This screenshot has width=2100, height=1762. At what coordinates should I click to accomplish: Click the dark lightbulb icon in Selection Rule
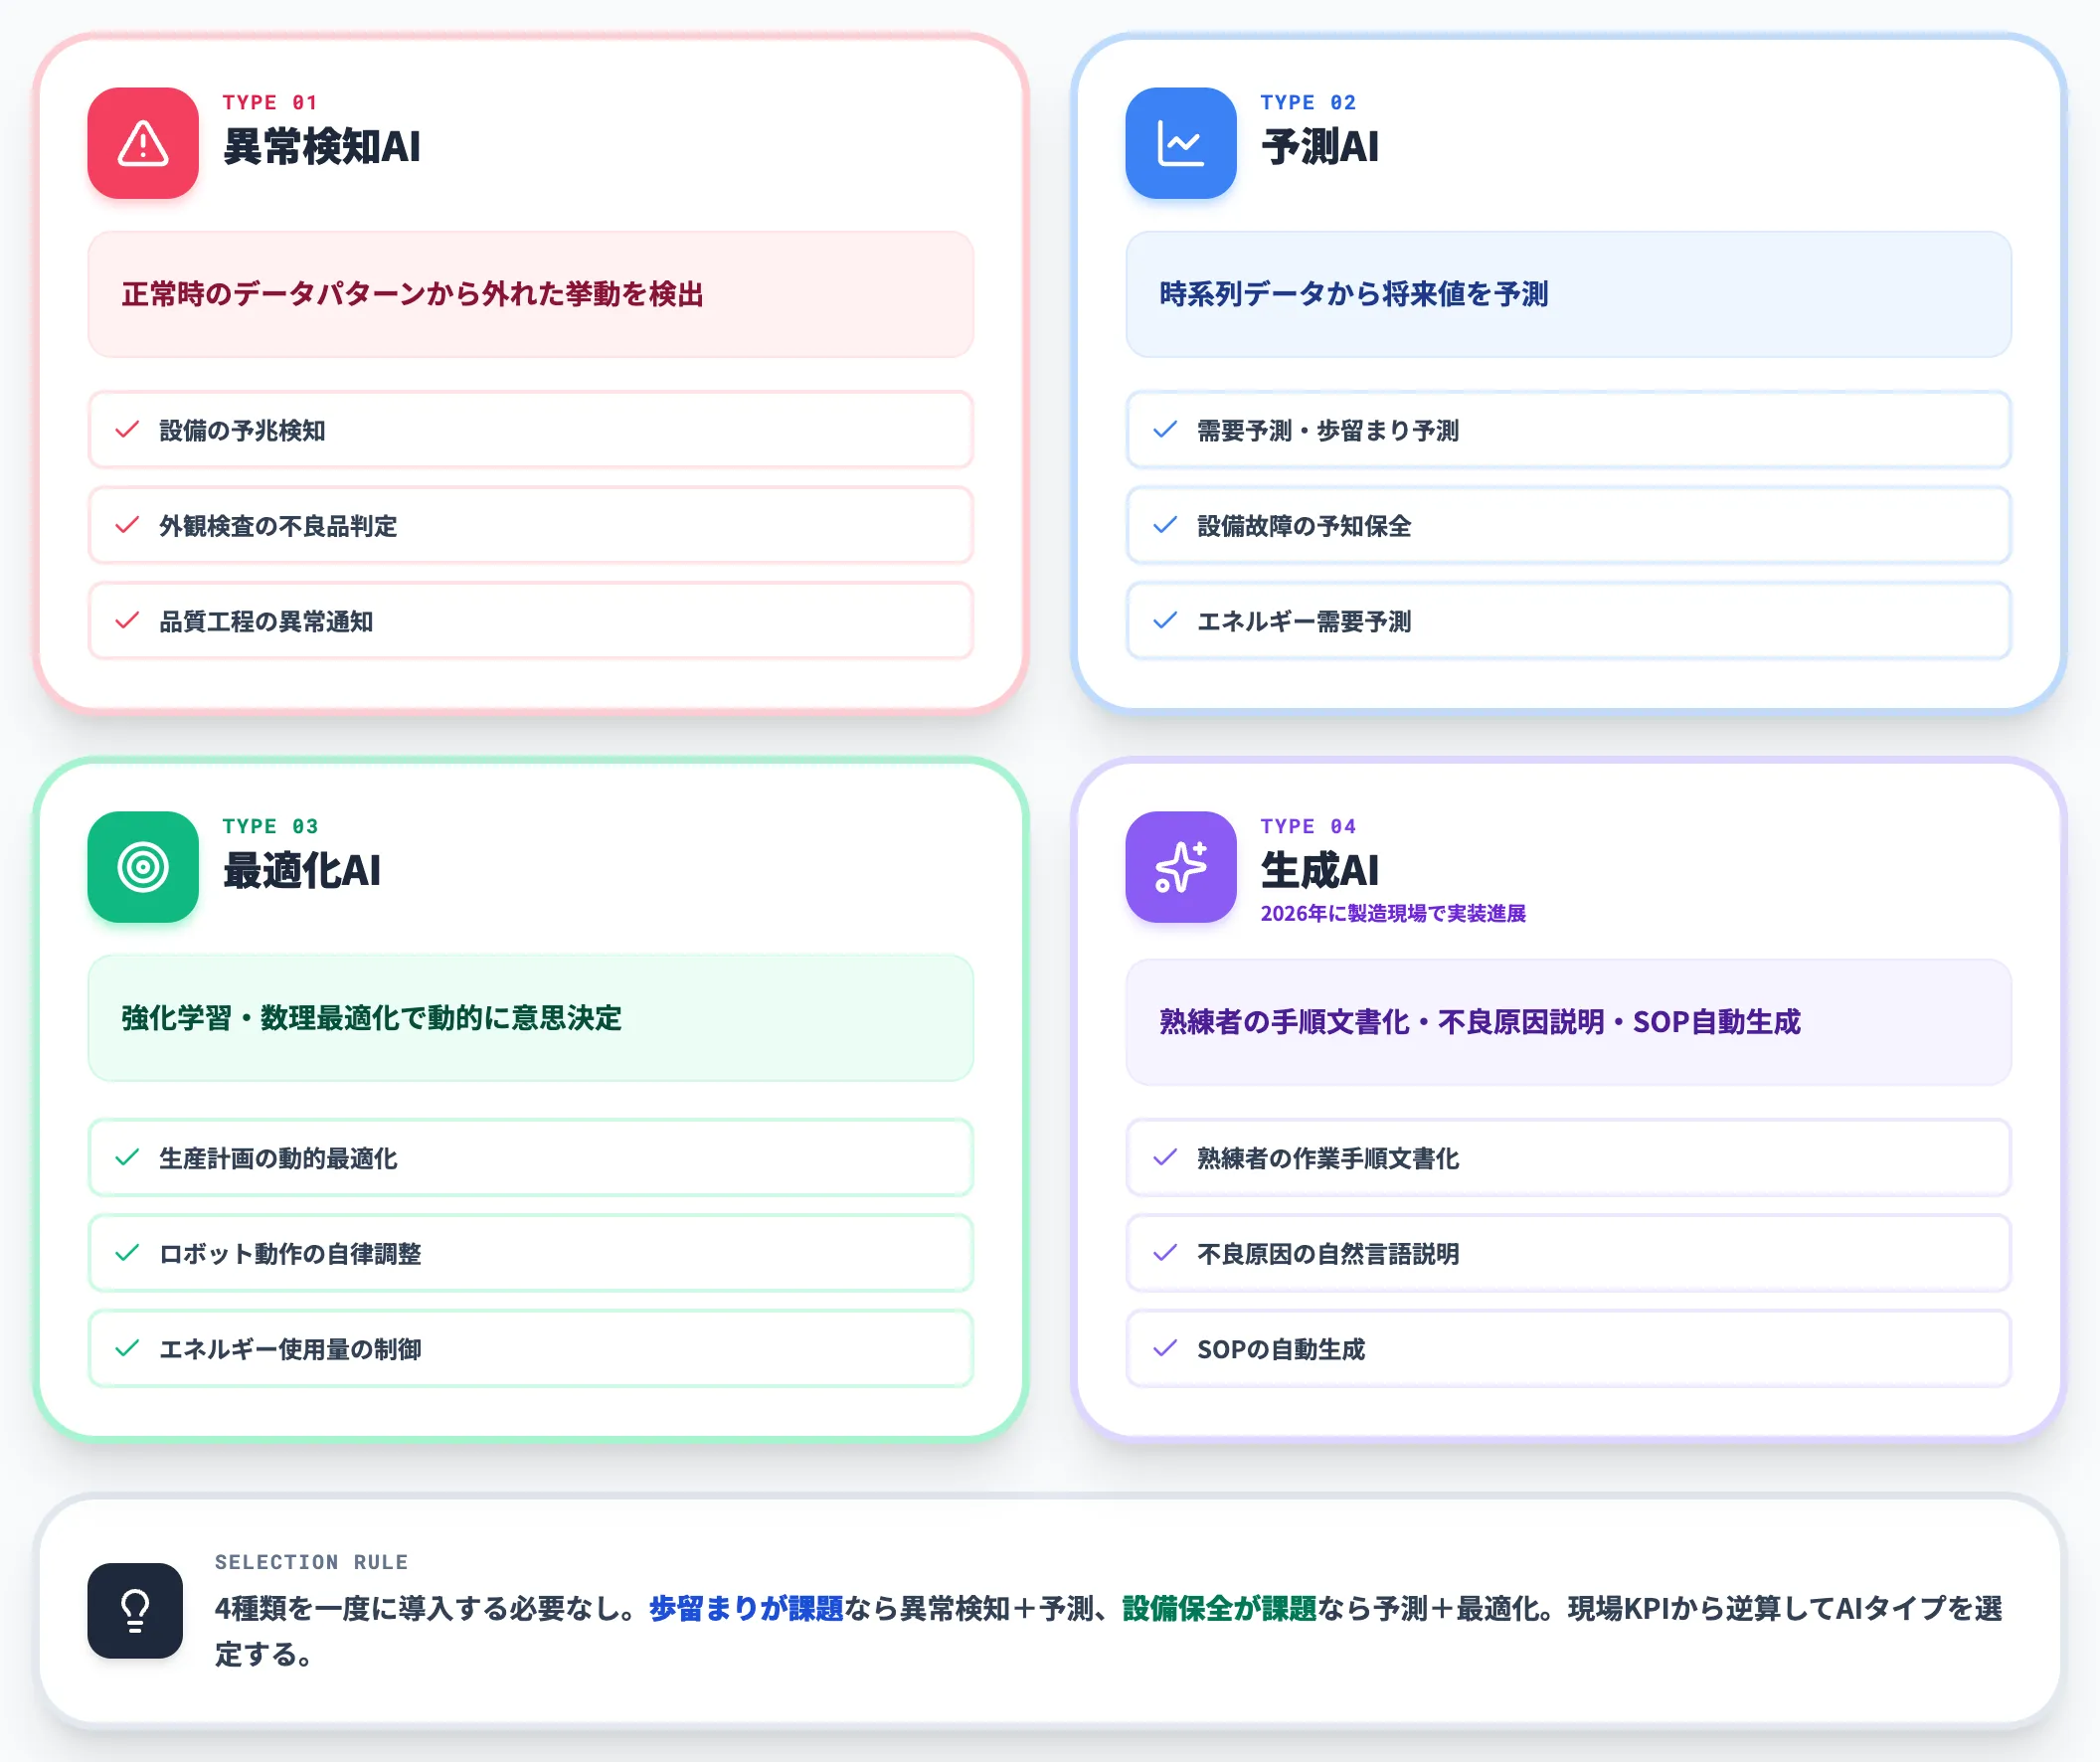135,1611
